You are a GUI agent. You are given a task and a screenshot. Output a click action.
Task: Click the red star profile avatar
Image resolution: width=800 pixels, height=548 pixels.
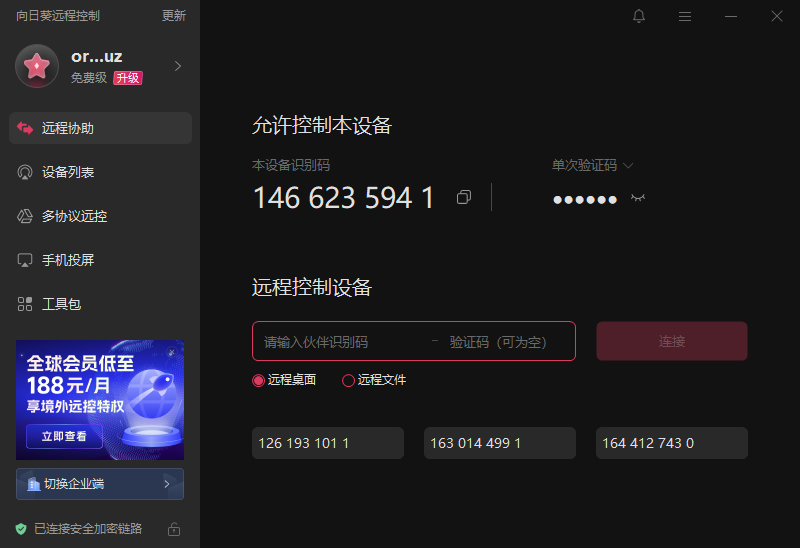(37, 66)
